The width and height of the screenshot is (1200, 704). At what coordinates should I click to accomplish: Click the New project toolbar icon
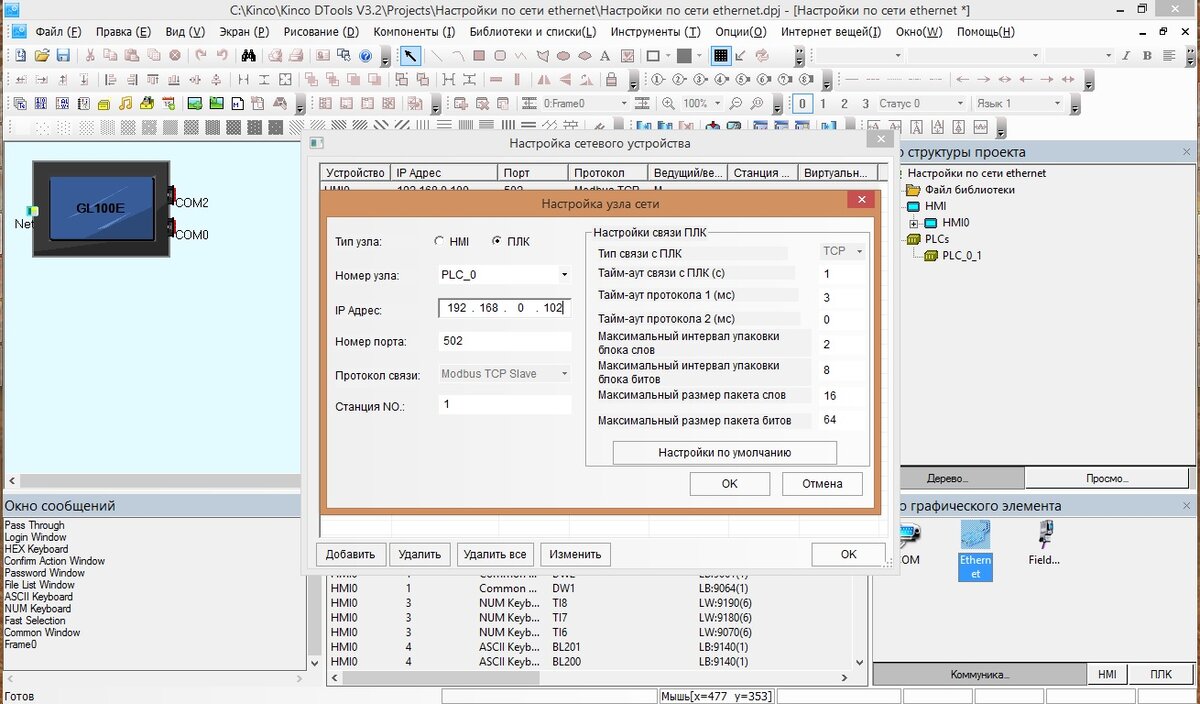pos(21,55)
